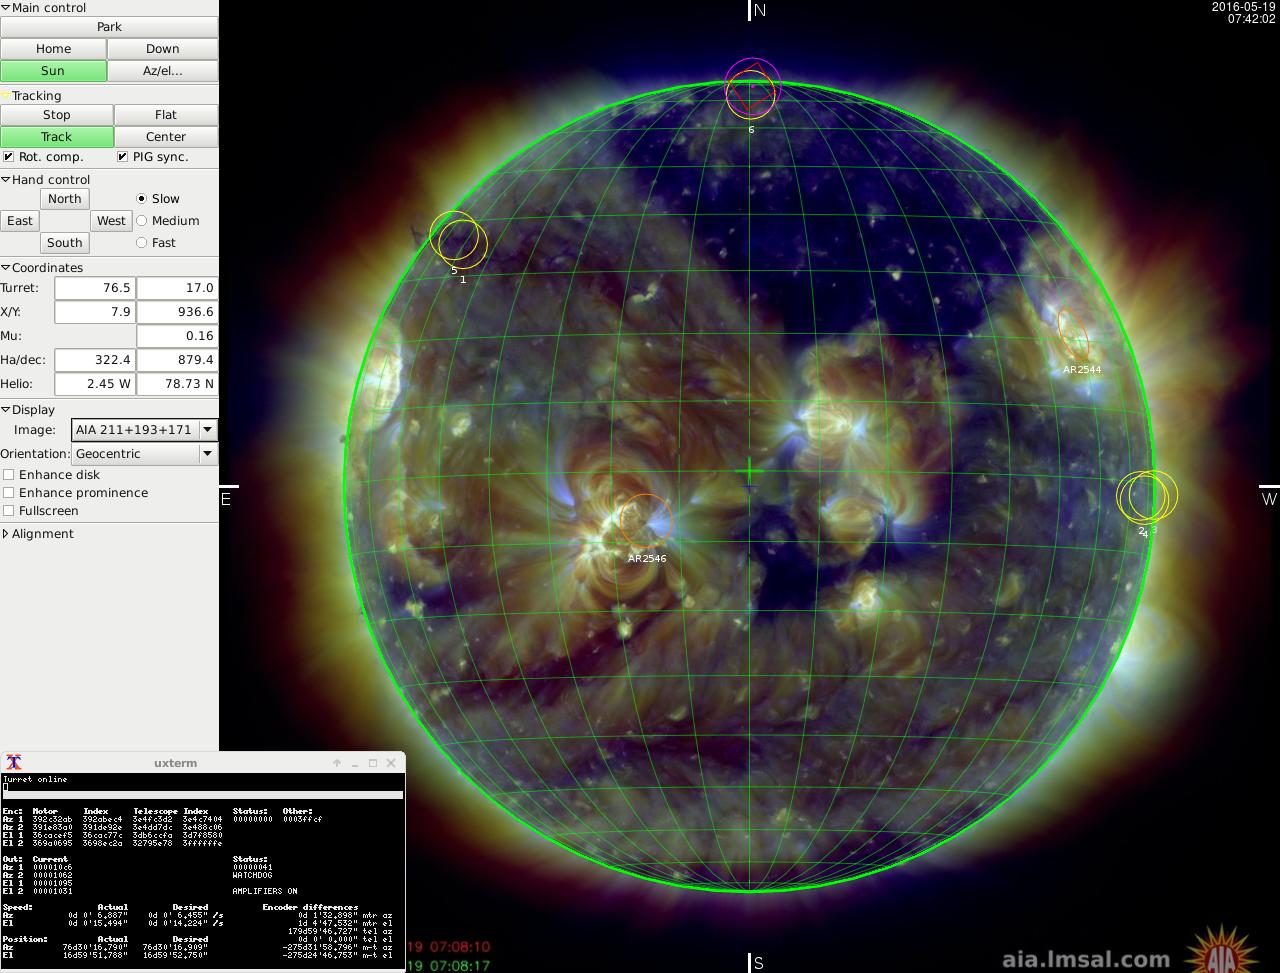Click the Mu value input field
The height and width of the screenshot is (973, 1280).
click(x=176, y=336)
